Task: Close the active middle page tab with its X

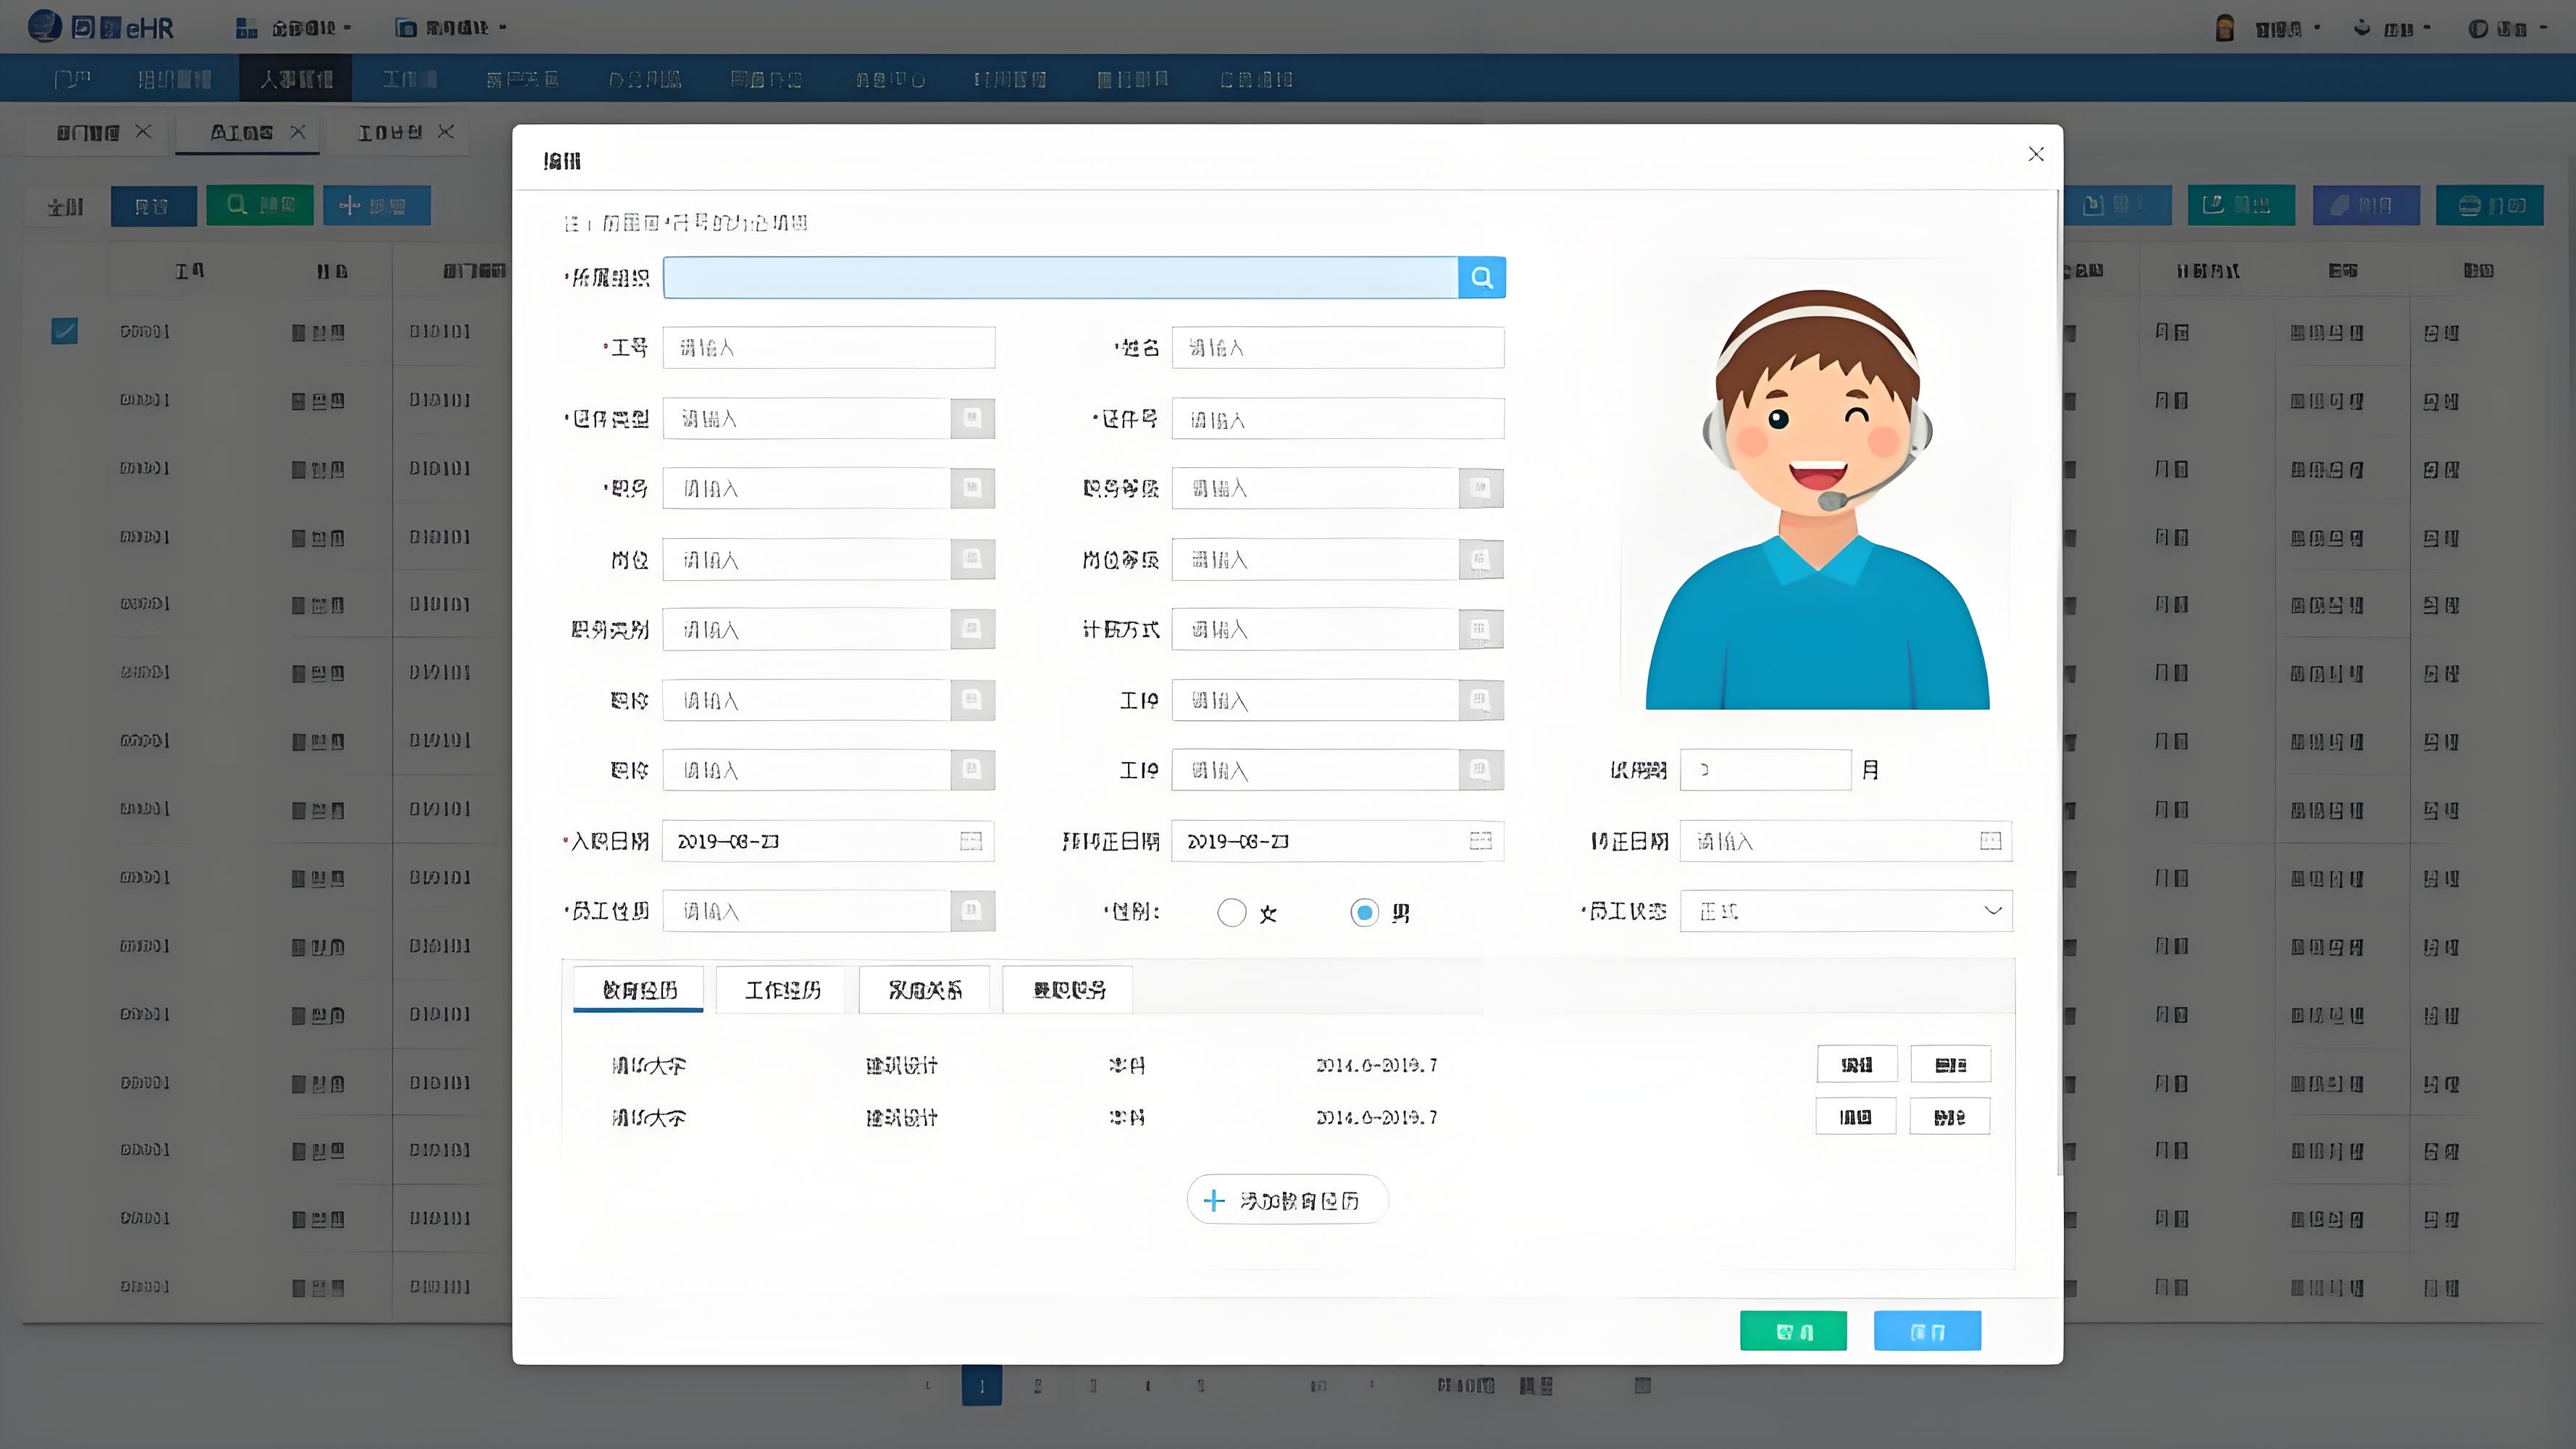Action: click(298, 132)
